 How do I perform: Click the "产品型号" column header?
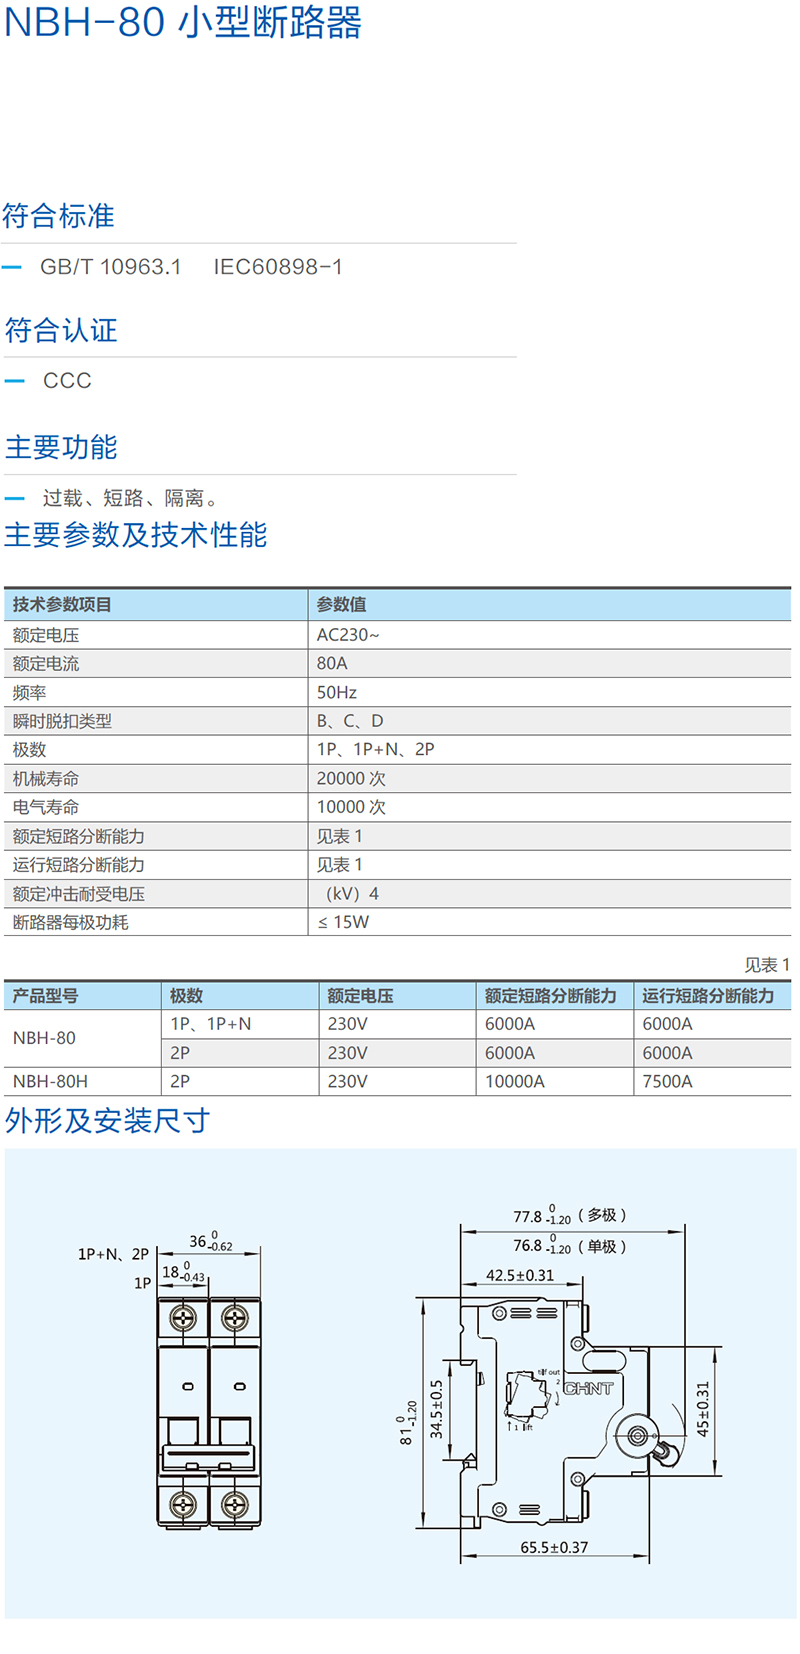pyautogui.click(x=45, y=996)
